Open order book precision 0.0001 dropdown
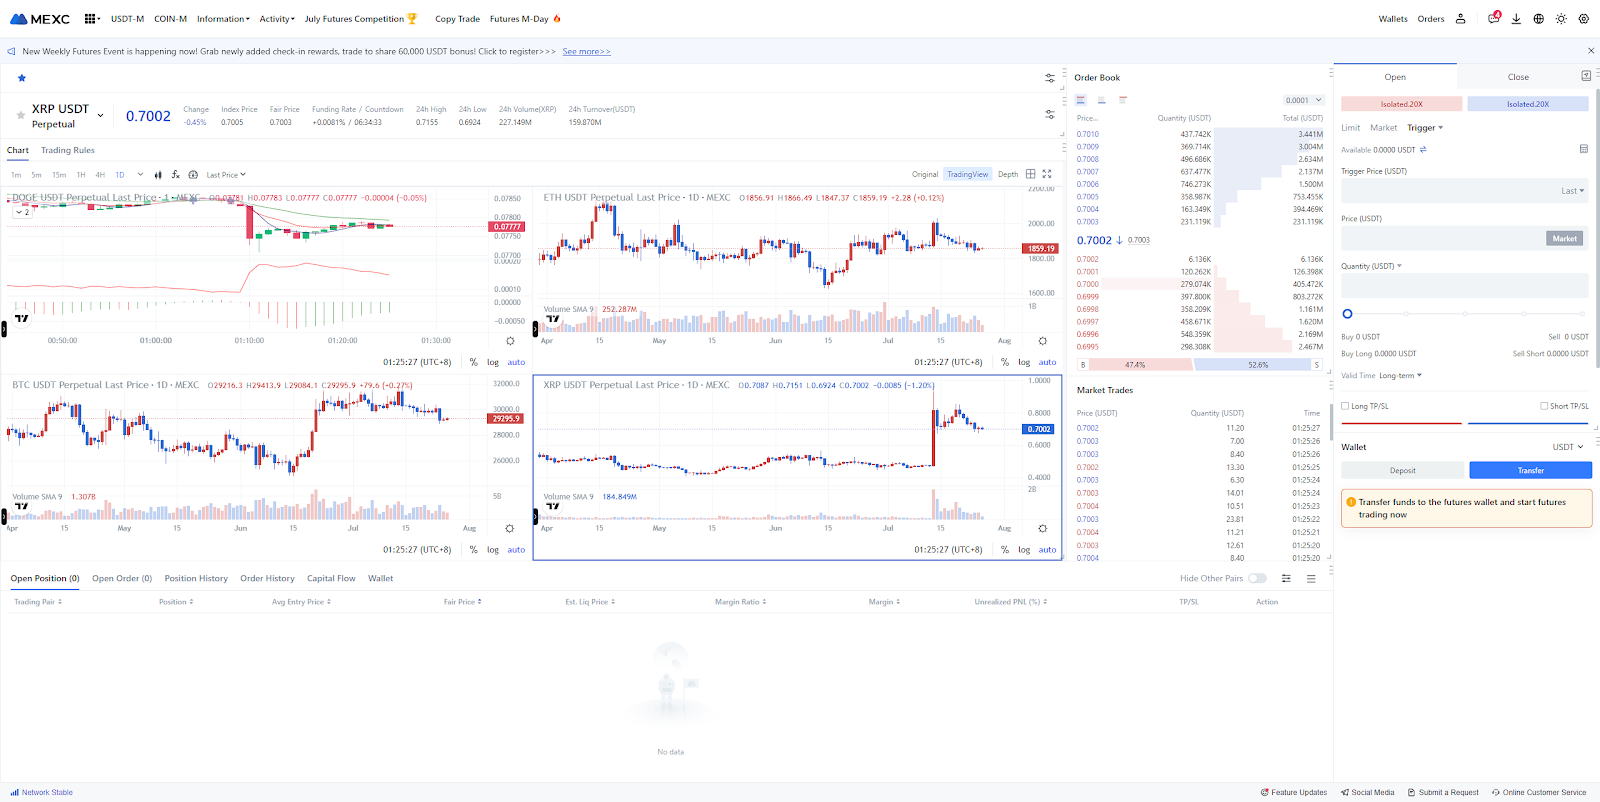This screenshot has width=1600, height=802. [x=1304, y=100]
